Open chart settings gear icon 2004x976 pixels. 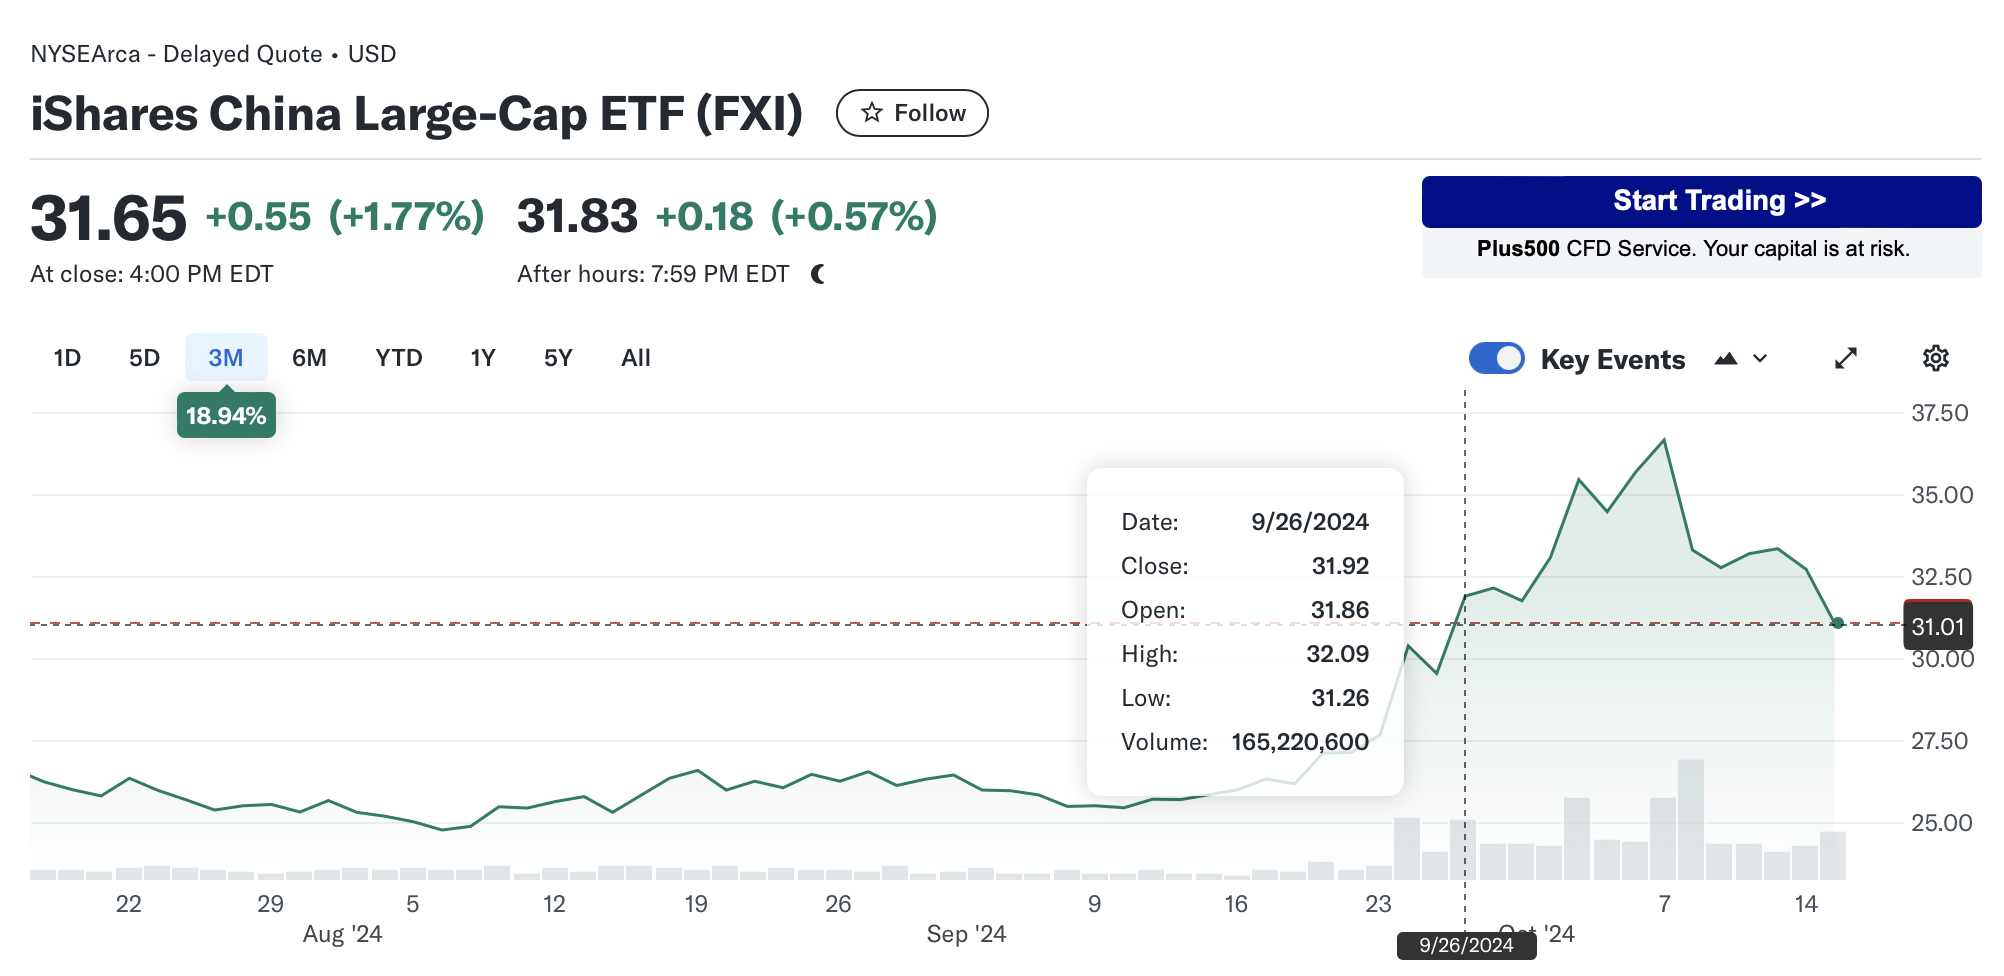1936,358
